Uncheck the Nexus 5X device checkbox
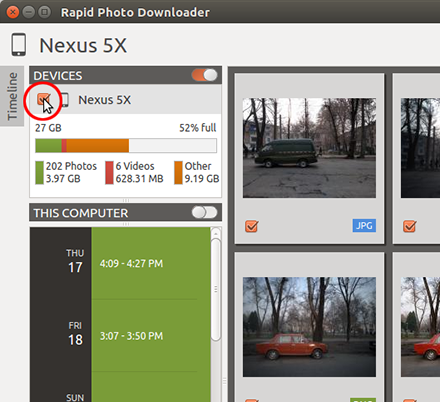This screenshot has height=402, width=440. (44, 99)
